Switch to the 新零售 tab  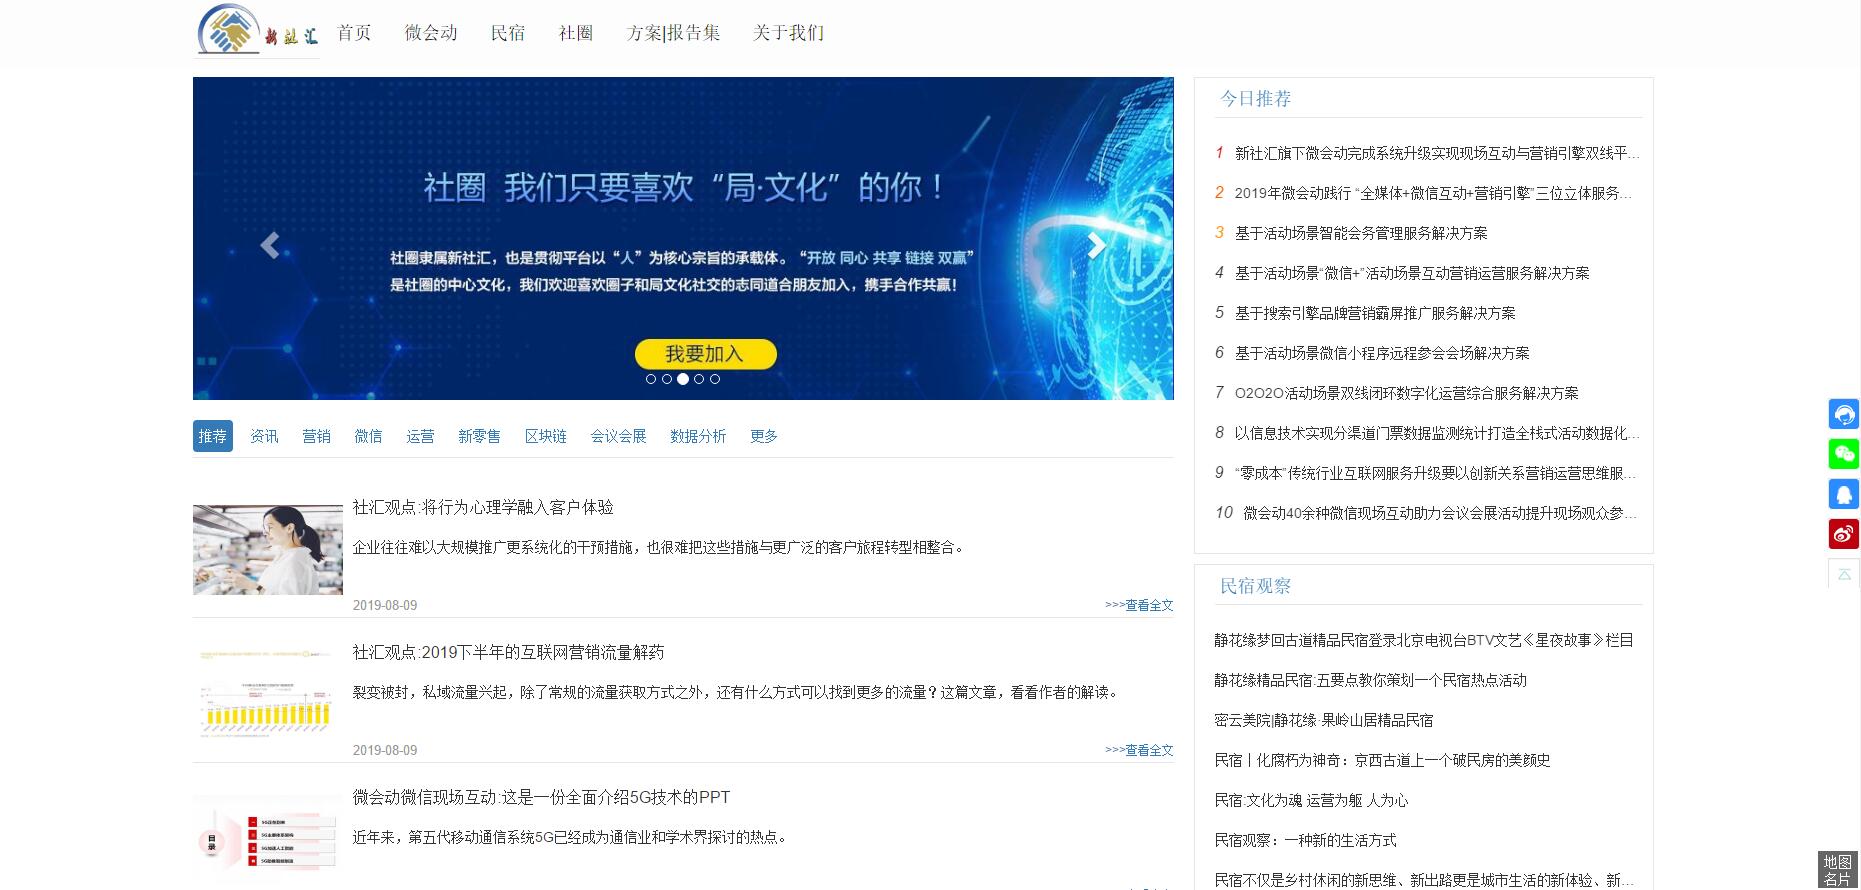[479, 436]
